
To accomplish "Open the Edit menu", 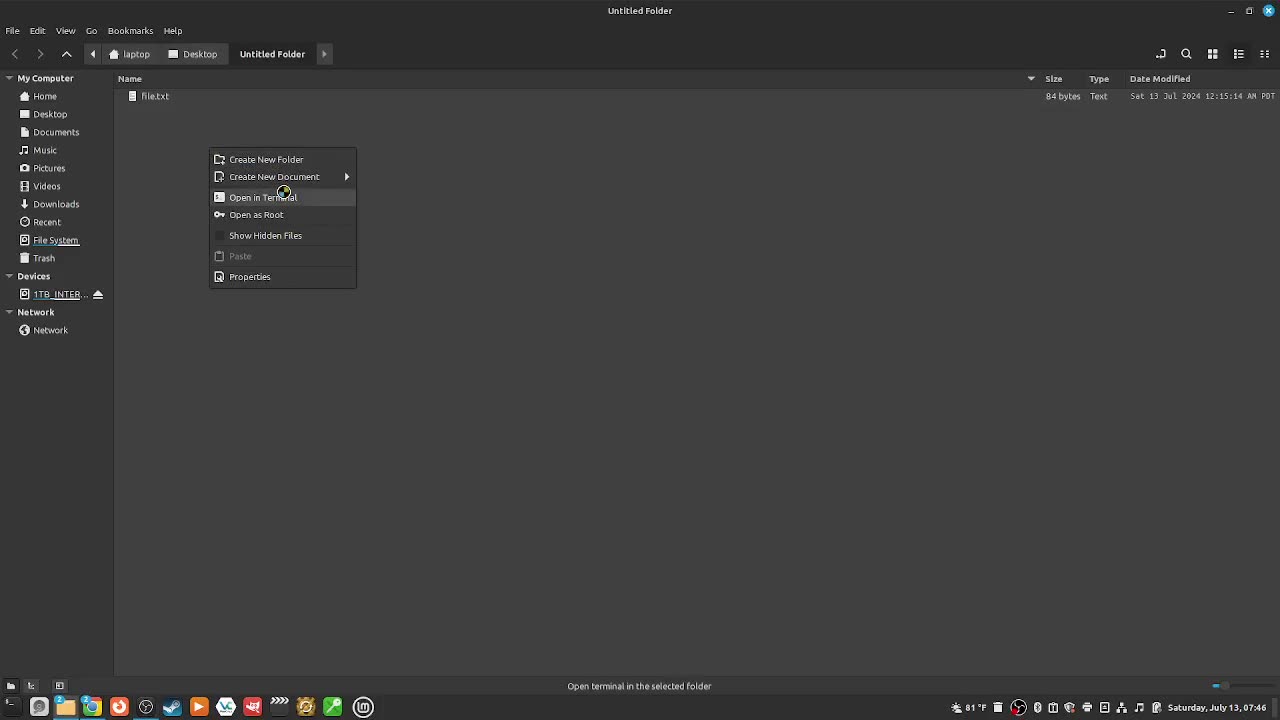I will tap(37, 31).
